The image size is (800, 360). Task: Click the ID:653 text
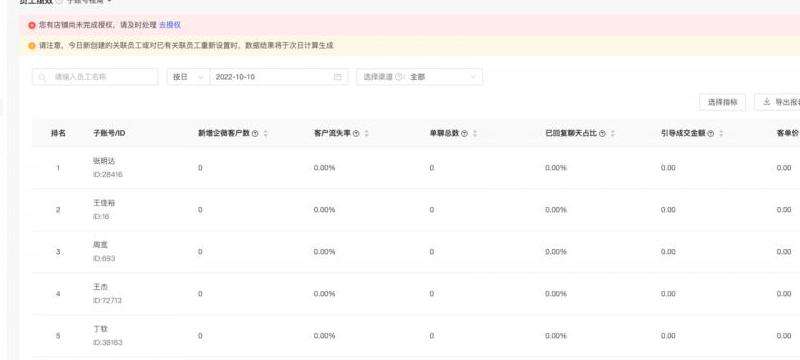104,259
